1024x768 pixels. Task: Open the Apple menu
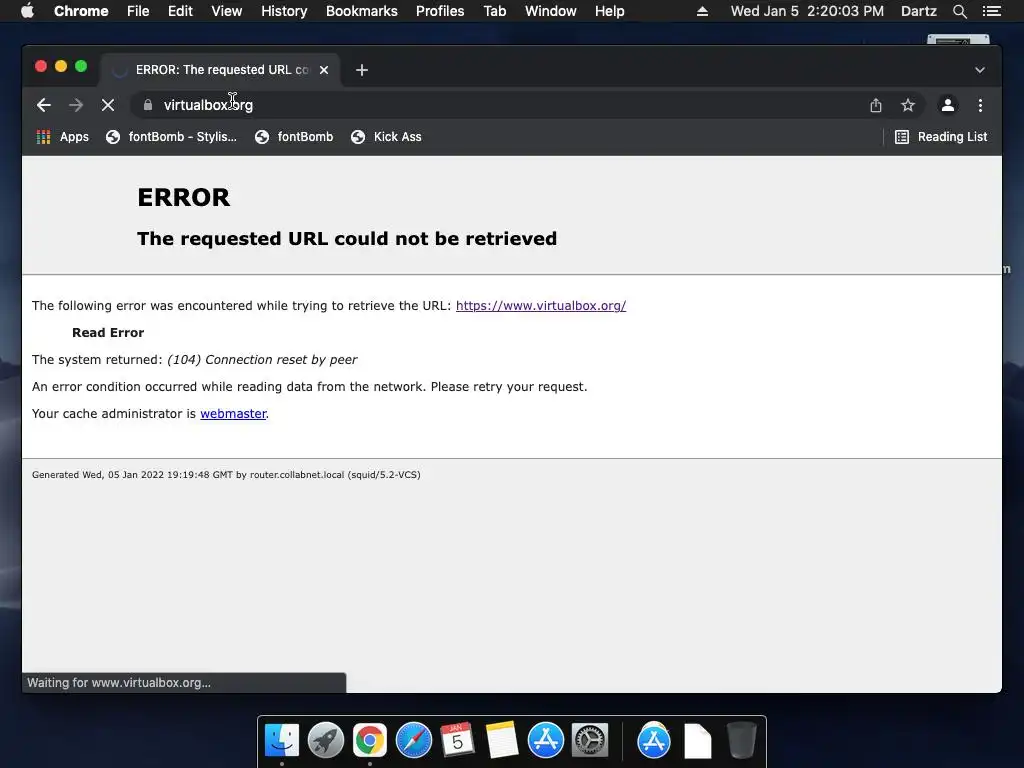point(27,11)
